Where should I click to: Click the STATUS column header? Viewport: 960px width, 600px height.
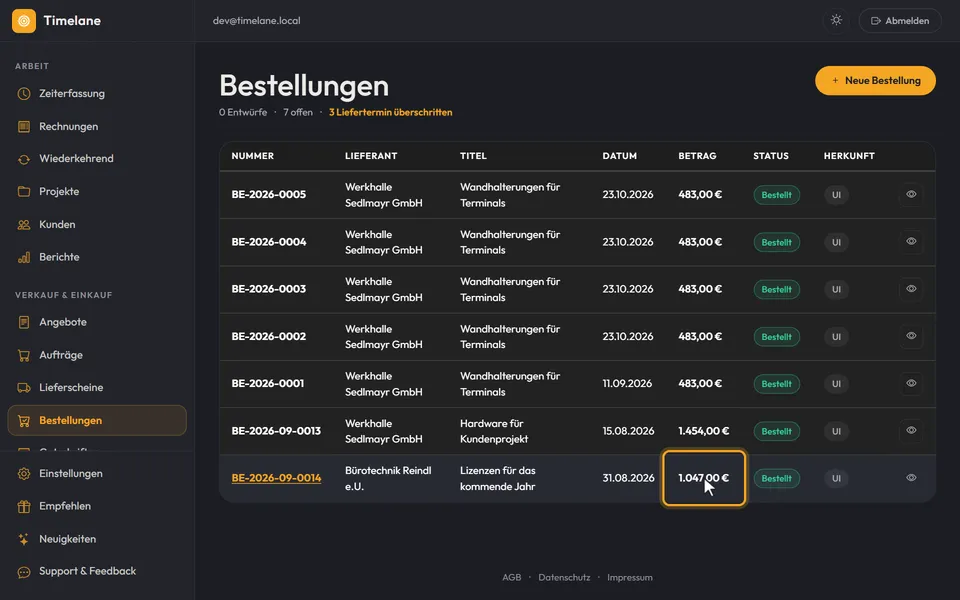pos(771,156)
